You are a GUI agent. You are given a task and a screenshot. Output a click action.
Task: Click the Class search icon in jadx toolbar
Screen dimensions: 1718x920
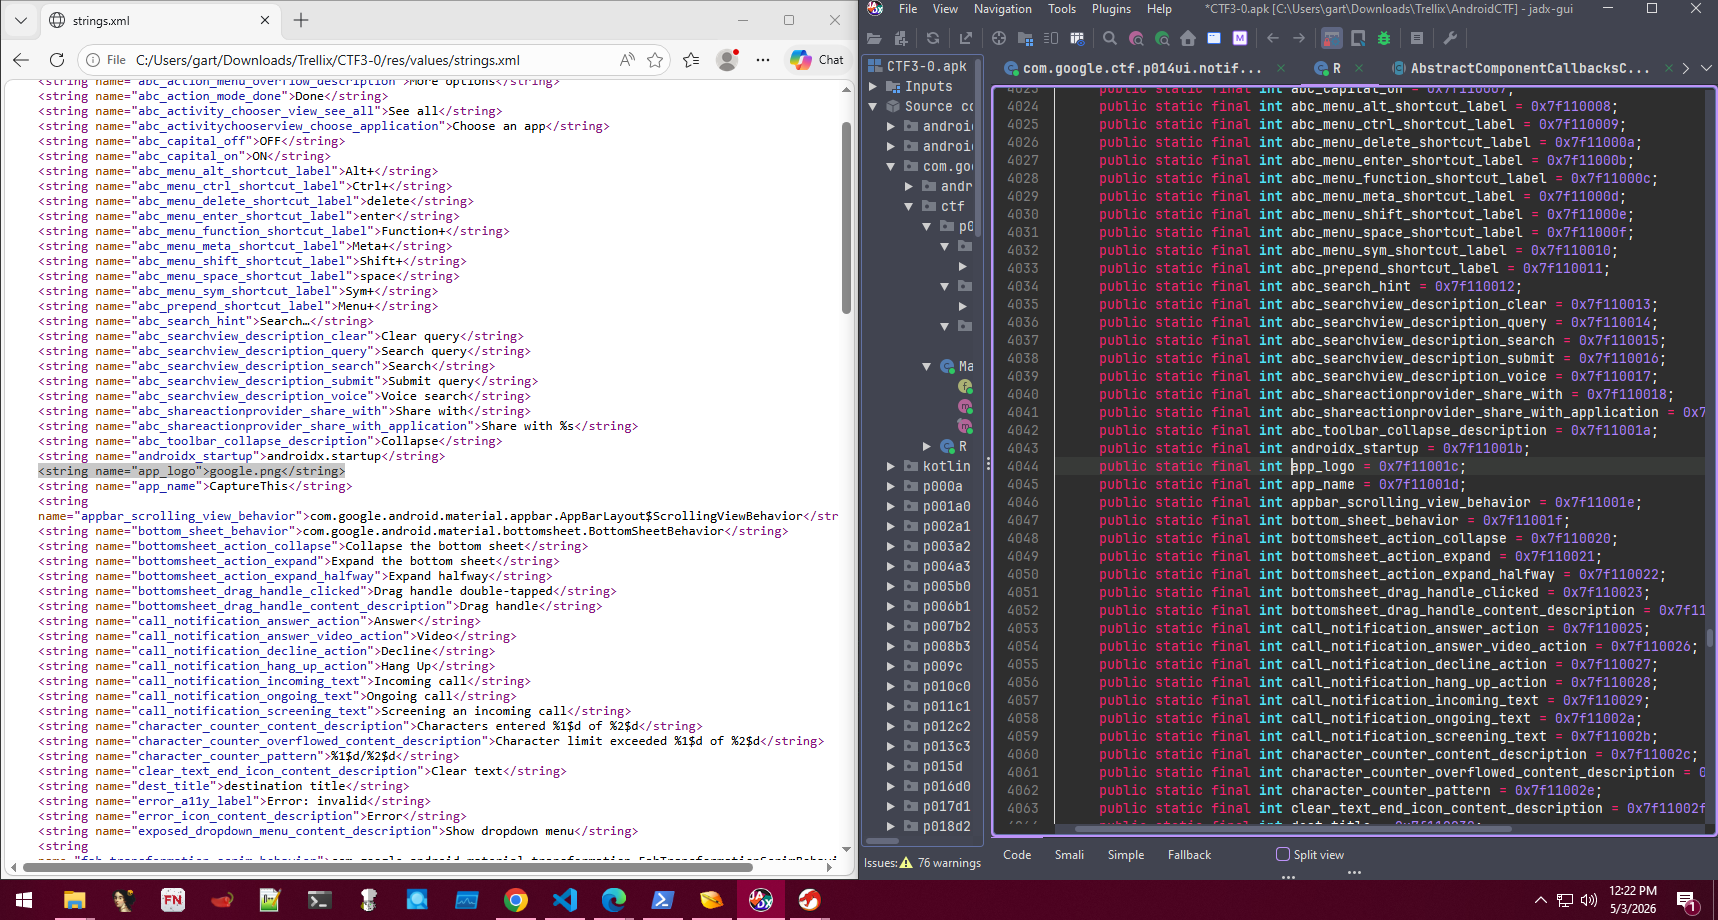(1136, 38)
